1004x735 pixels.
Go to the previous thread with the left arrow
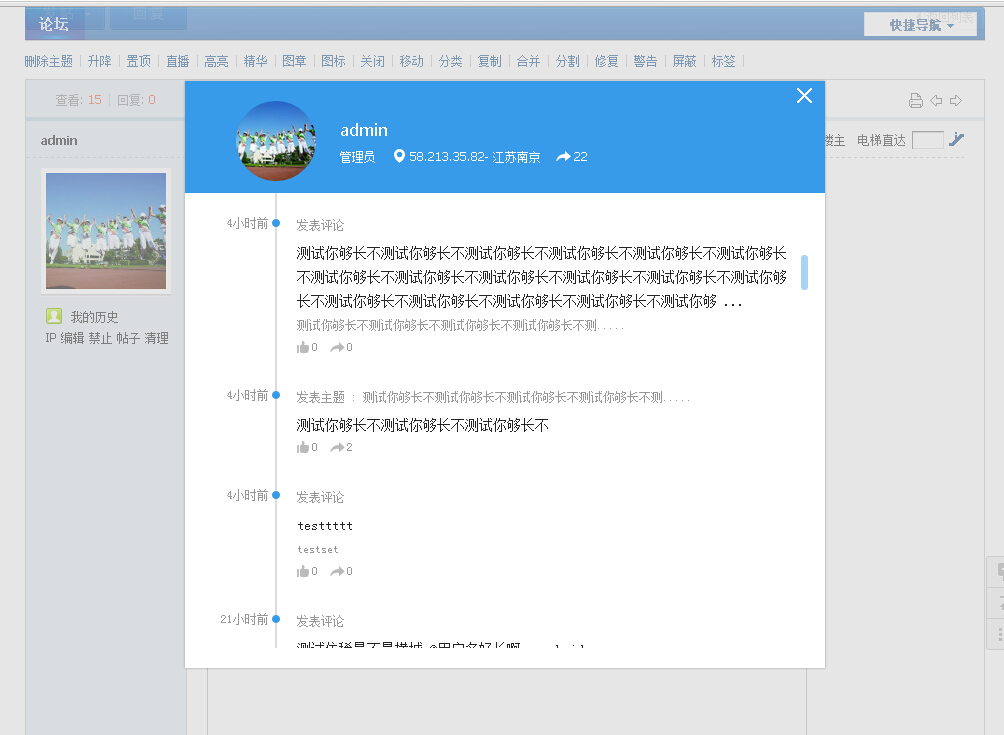[936, 100]
